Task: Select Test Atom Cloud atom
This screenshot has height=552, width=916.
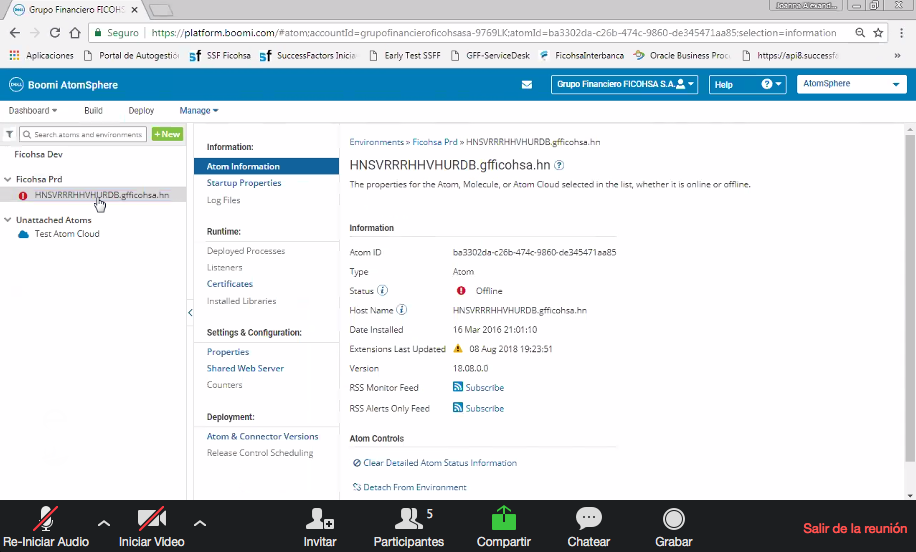Action: pos(67,234)
